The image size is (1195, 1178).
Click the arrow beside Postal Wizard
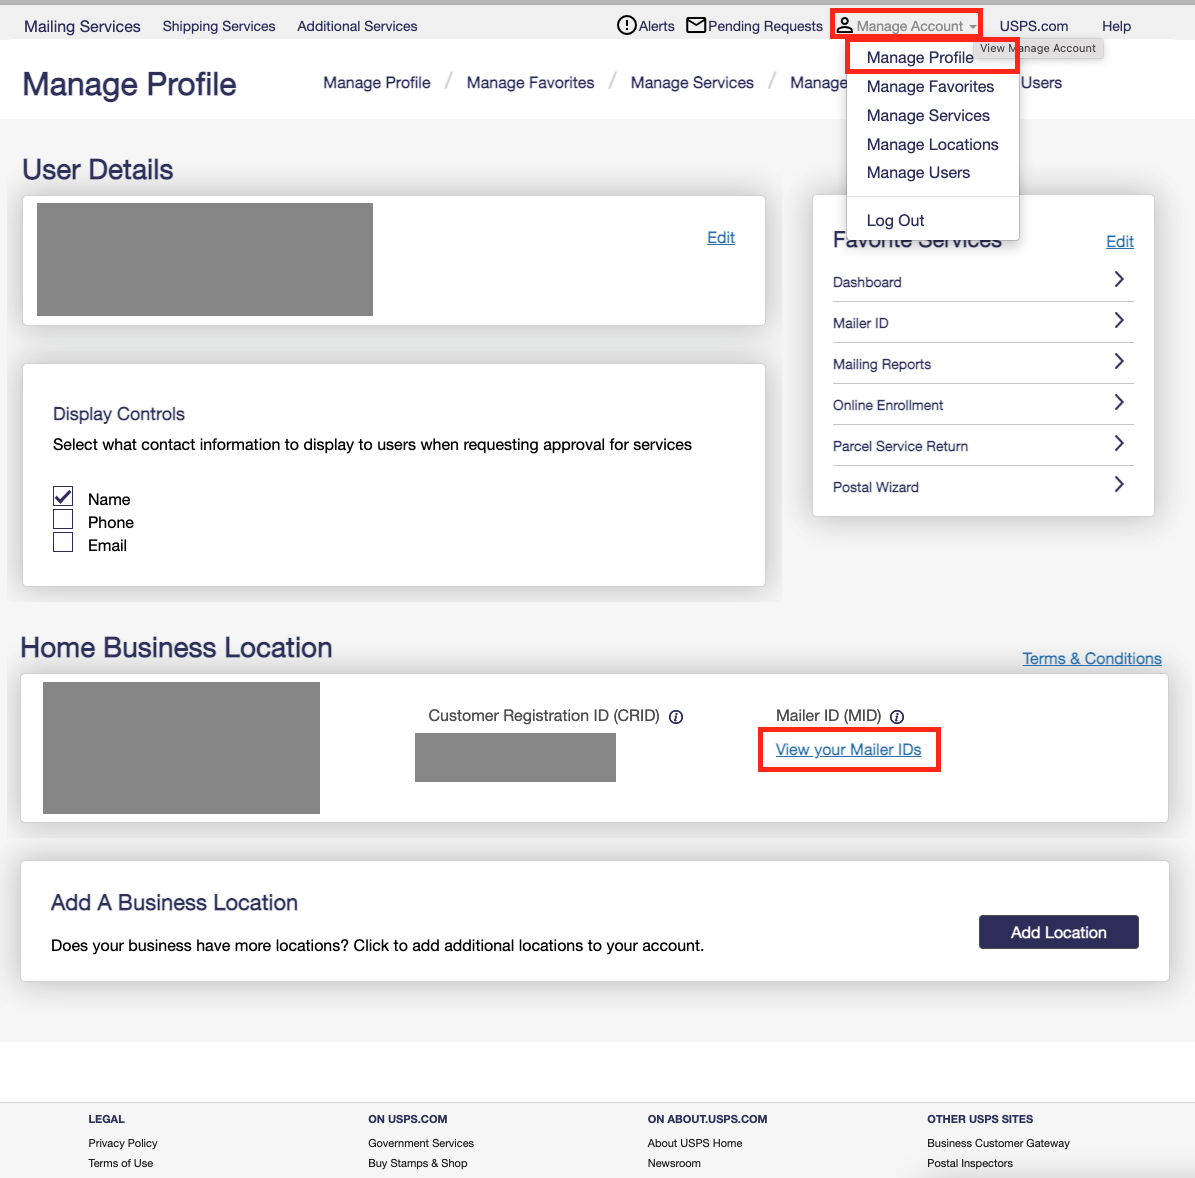point(1119,485)
